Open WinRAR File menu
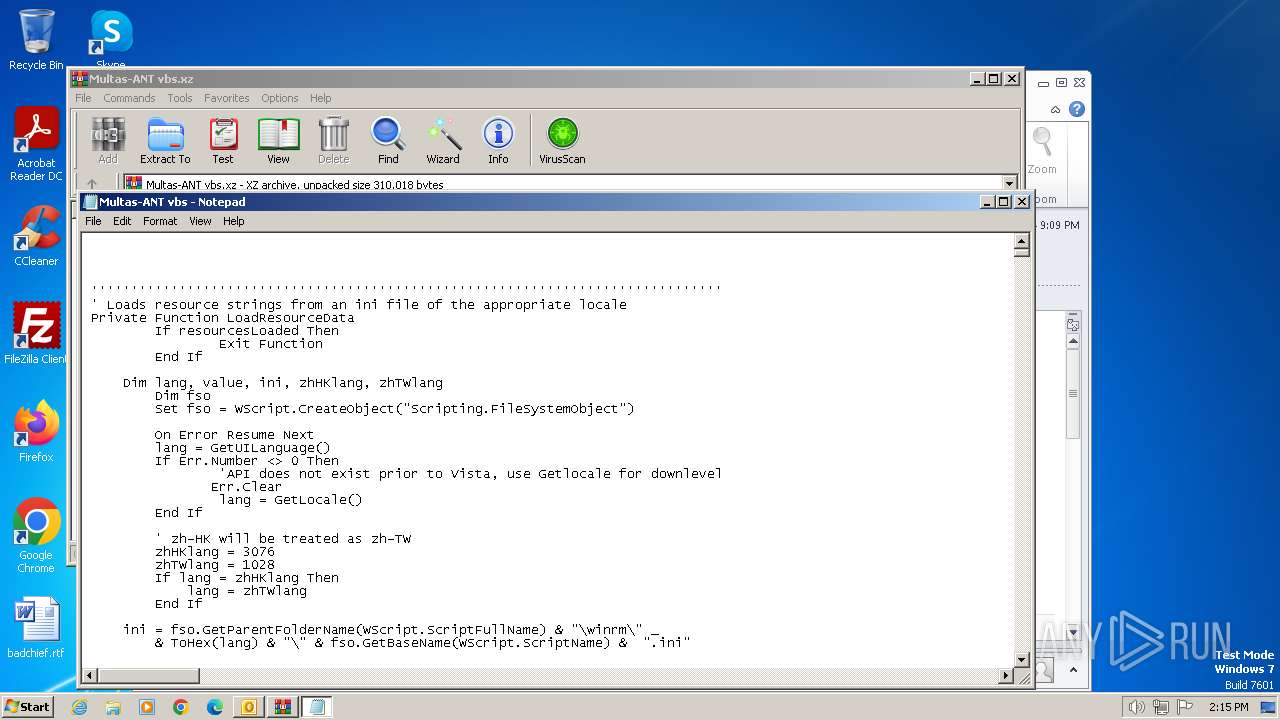 click(x=83, y=98)
